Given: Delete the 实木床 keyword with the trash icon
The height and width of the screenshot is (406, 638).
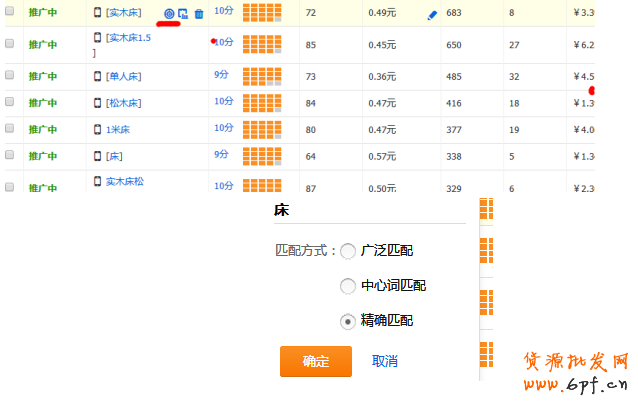Looking at the screenshot, I should (x=198, y=13).
